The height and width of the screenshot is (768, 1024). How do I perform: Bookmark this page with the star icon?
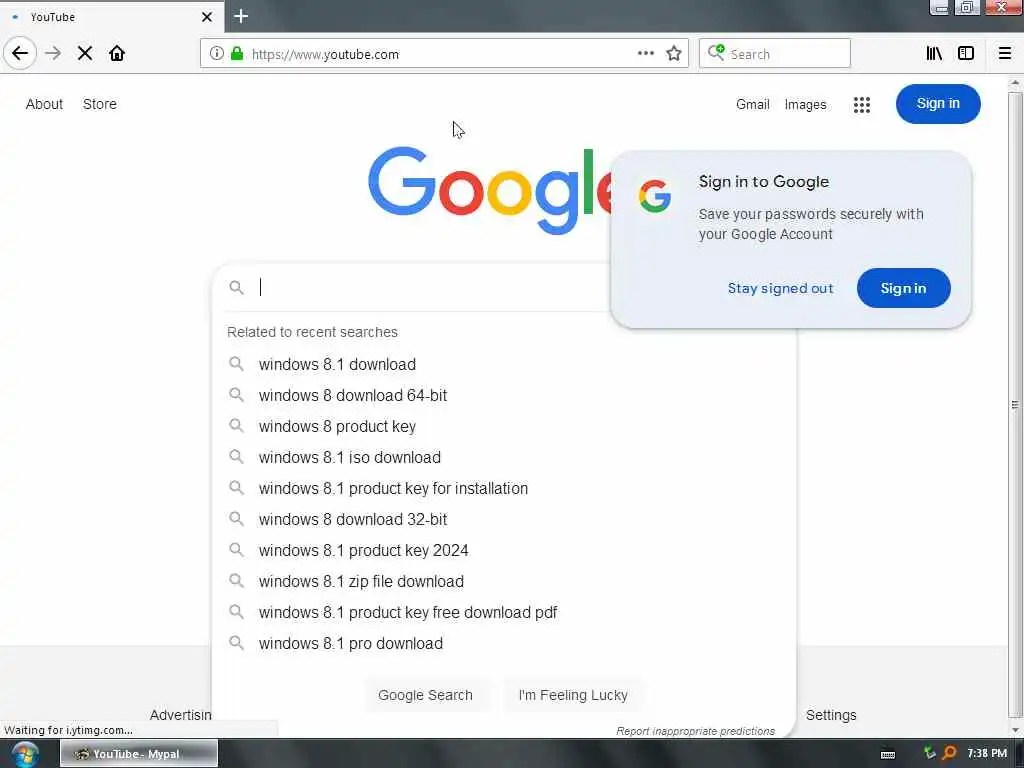(674, 54)
